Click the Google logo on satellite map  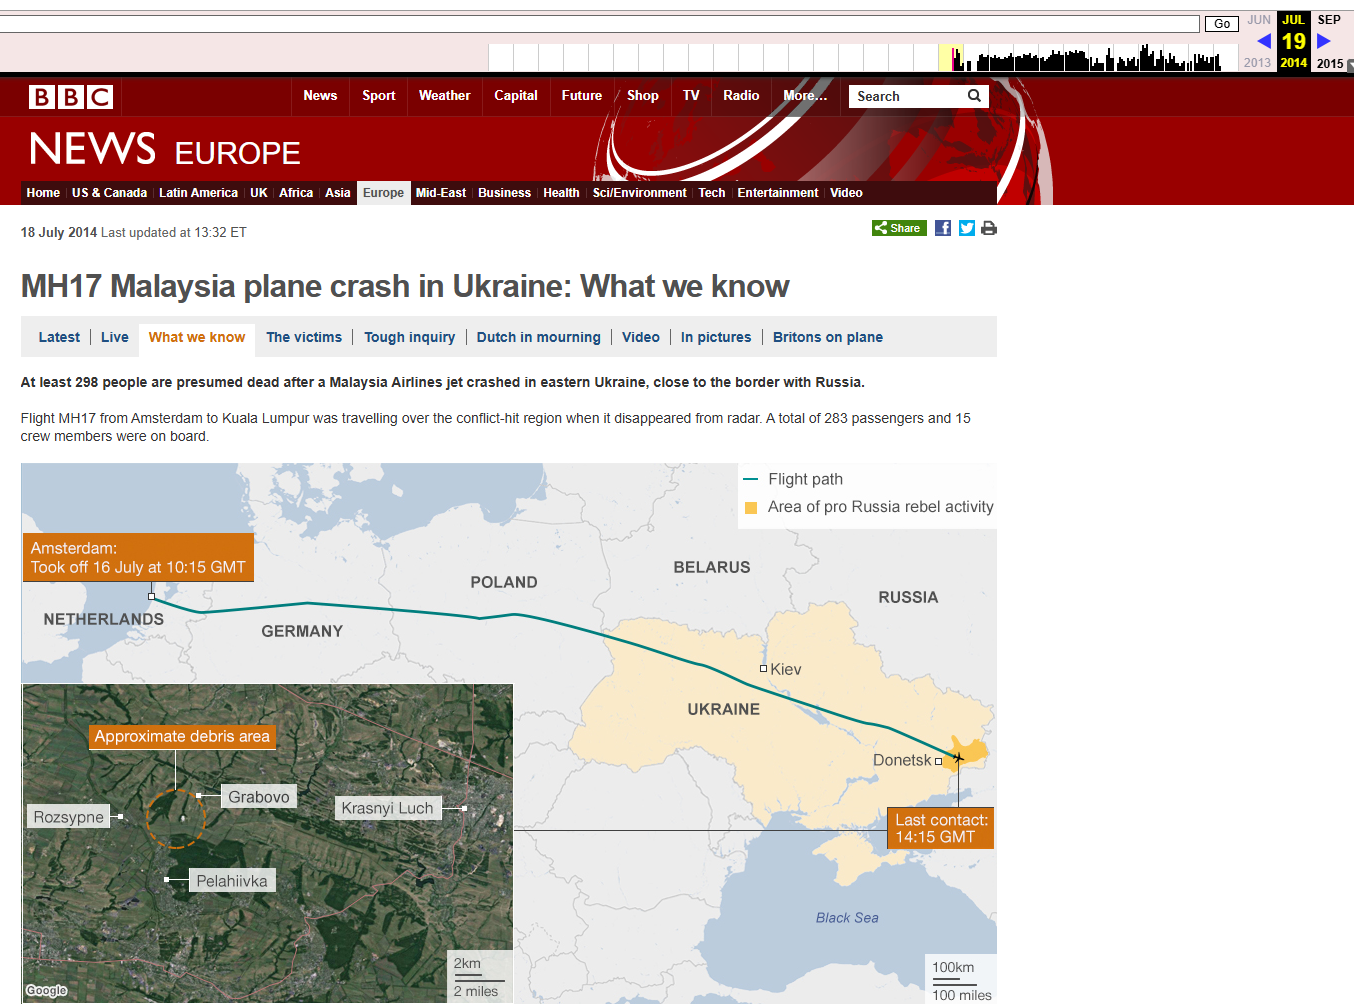tap(46, 990)
